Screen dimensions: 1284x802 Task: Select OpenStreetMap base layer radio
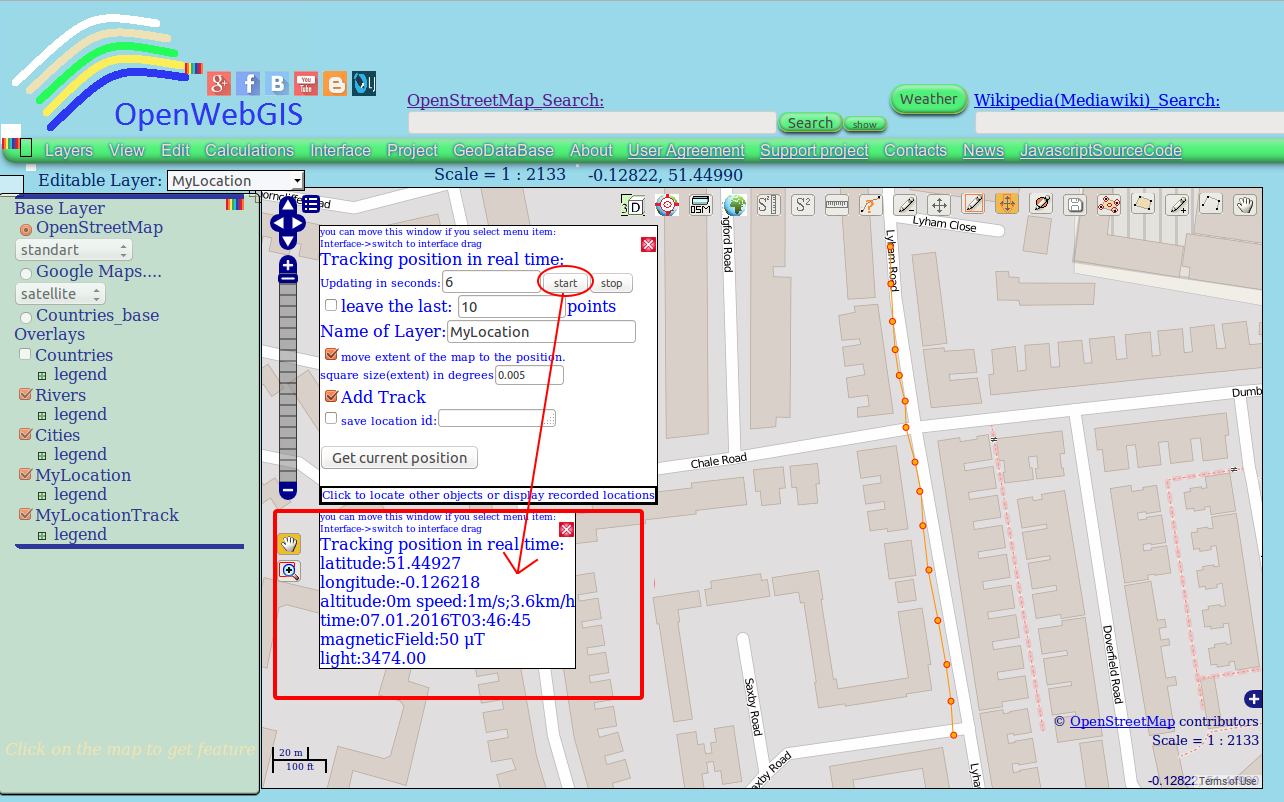point(26,230)
